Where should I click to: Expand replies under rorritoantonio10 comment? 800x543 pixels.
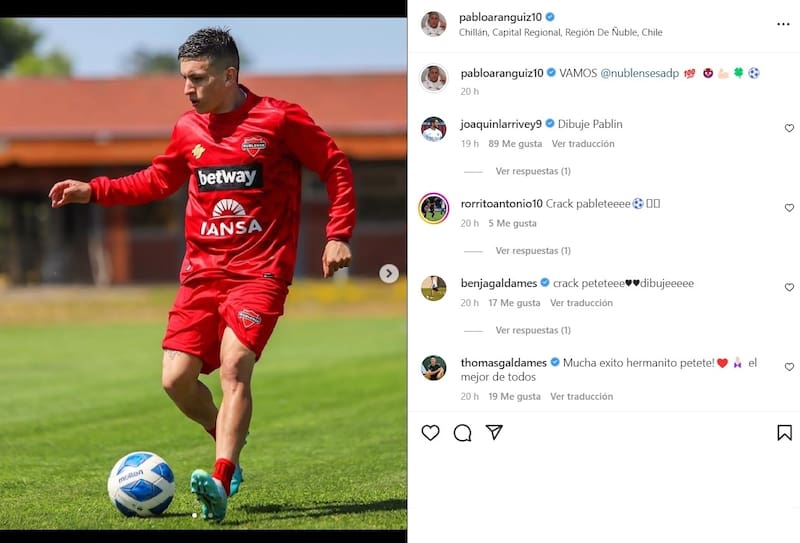(x=533, y=251)
